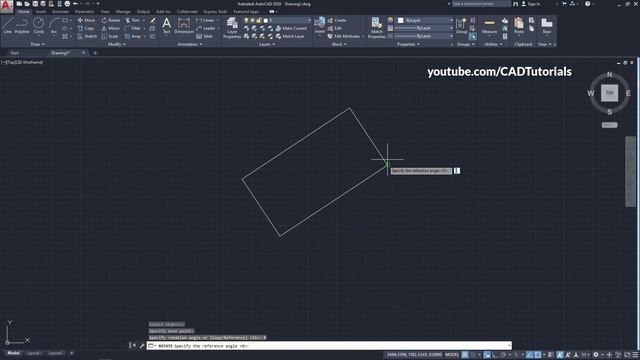Image resolution: width=640 pixels, height=360 pixels.
Task: Open the linetype ByLayer dropdown
Action: pos(424,36)
